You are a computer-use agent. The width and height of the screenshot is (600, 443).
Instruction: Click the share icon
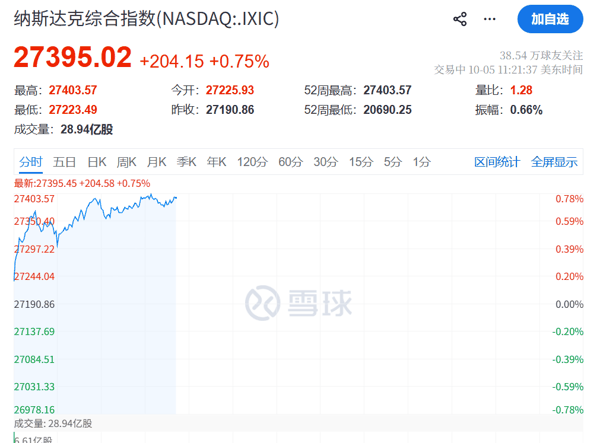pos(460,19)
